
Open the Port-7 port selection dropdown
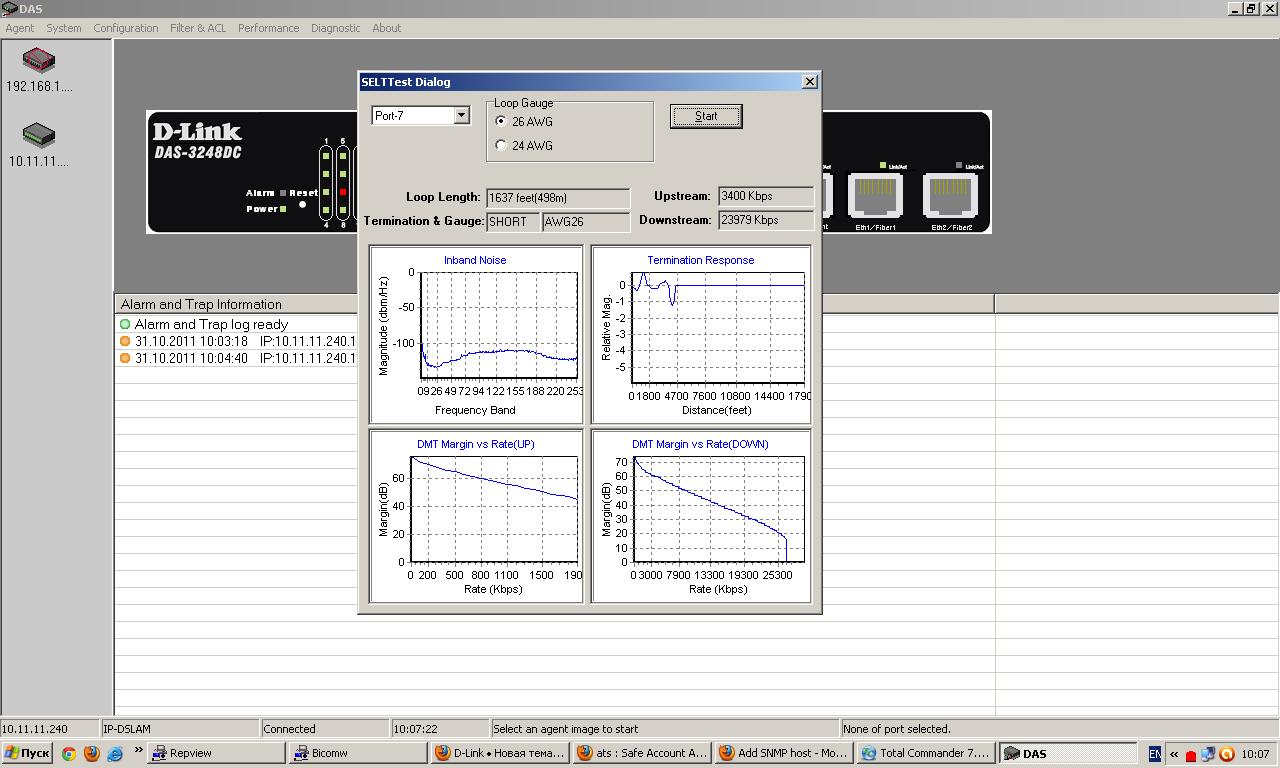[x=461, y=116]
